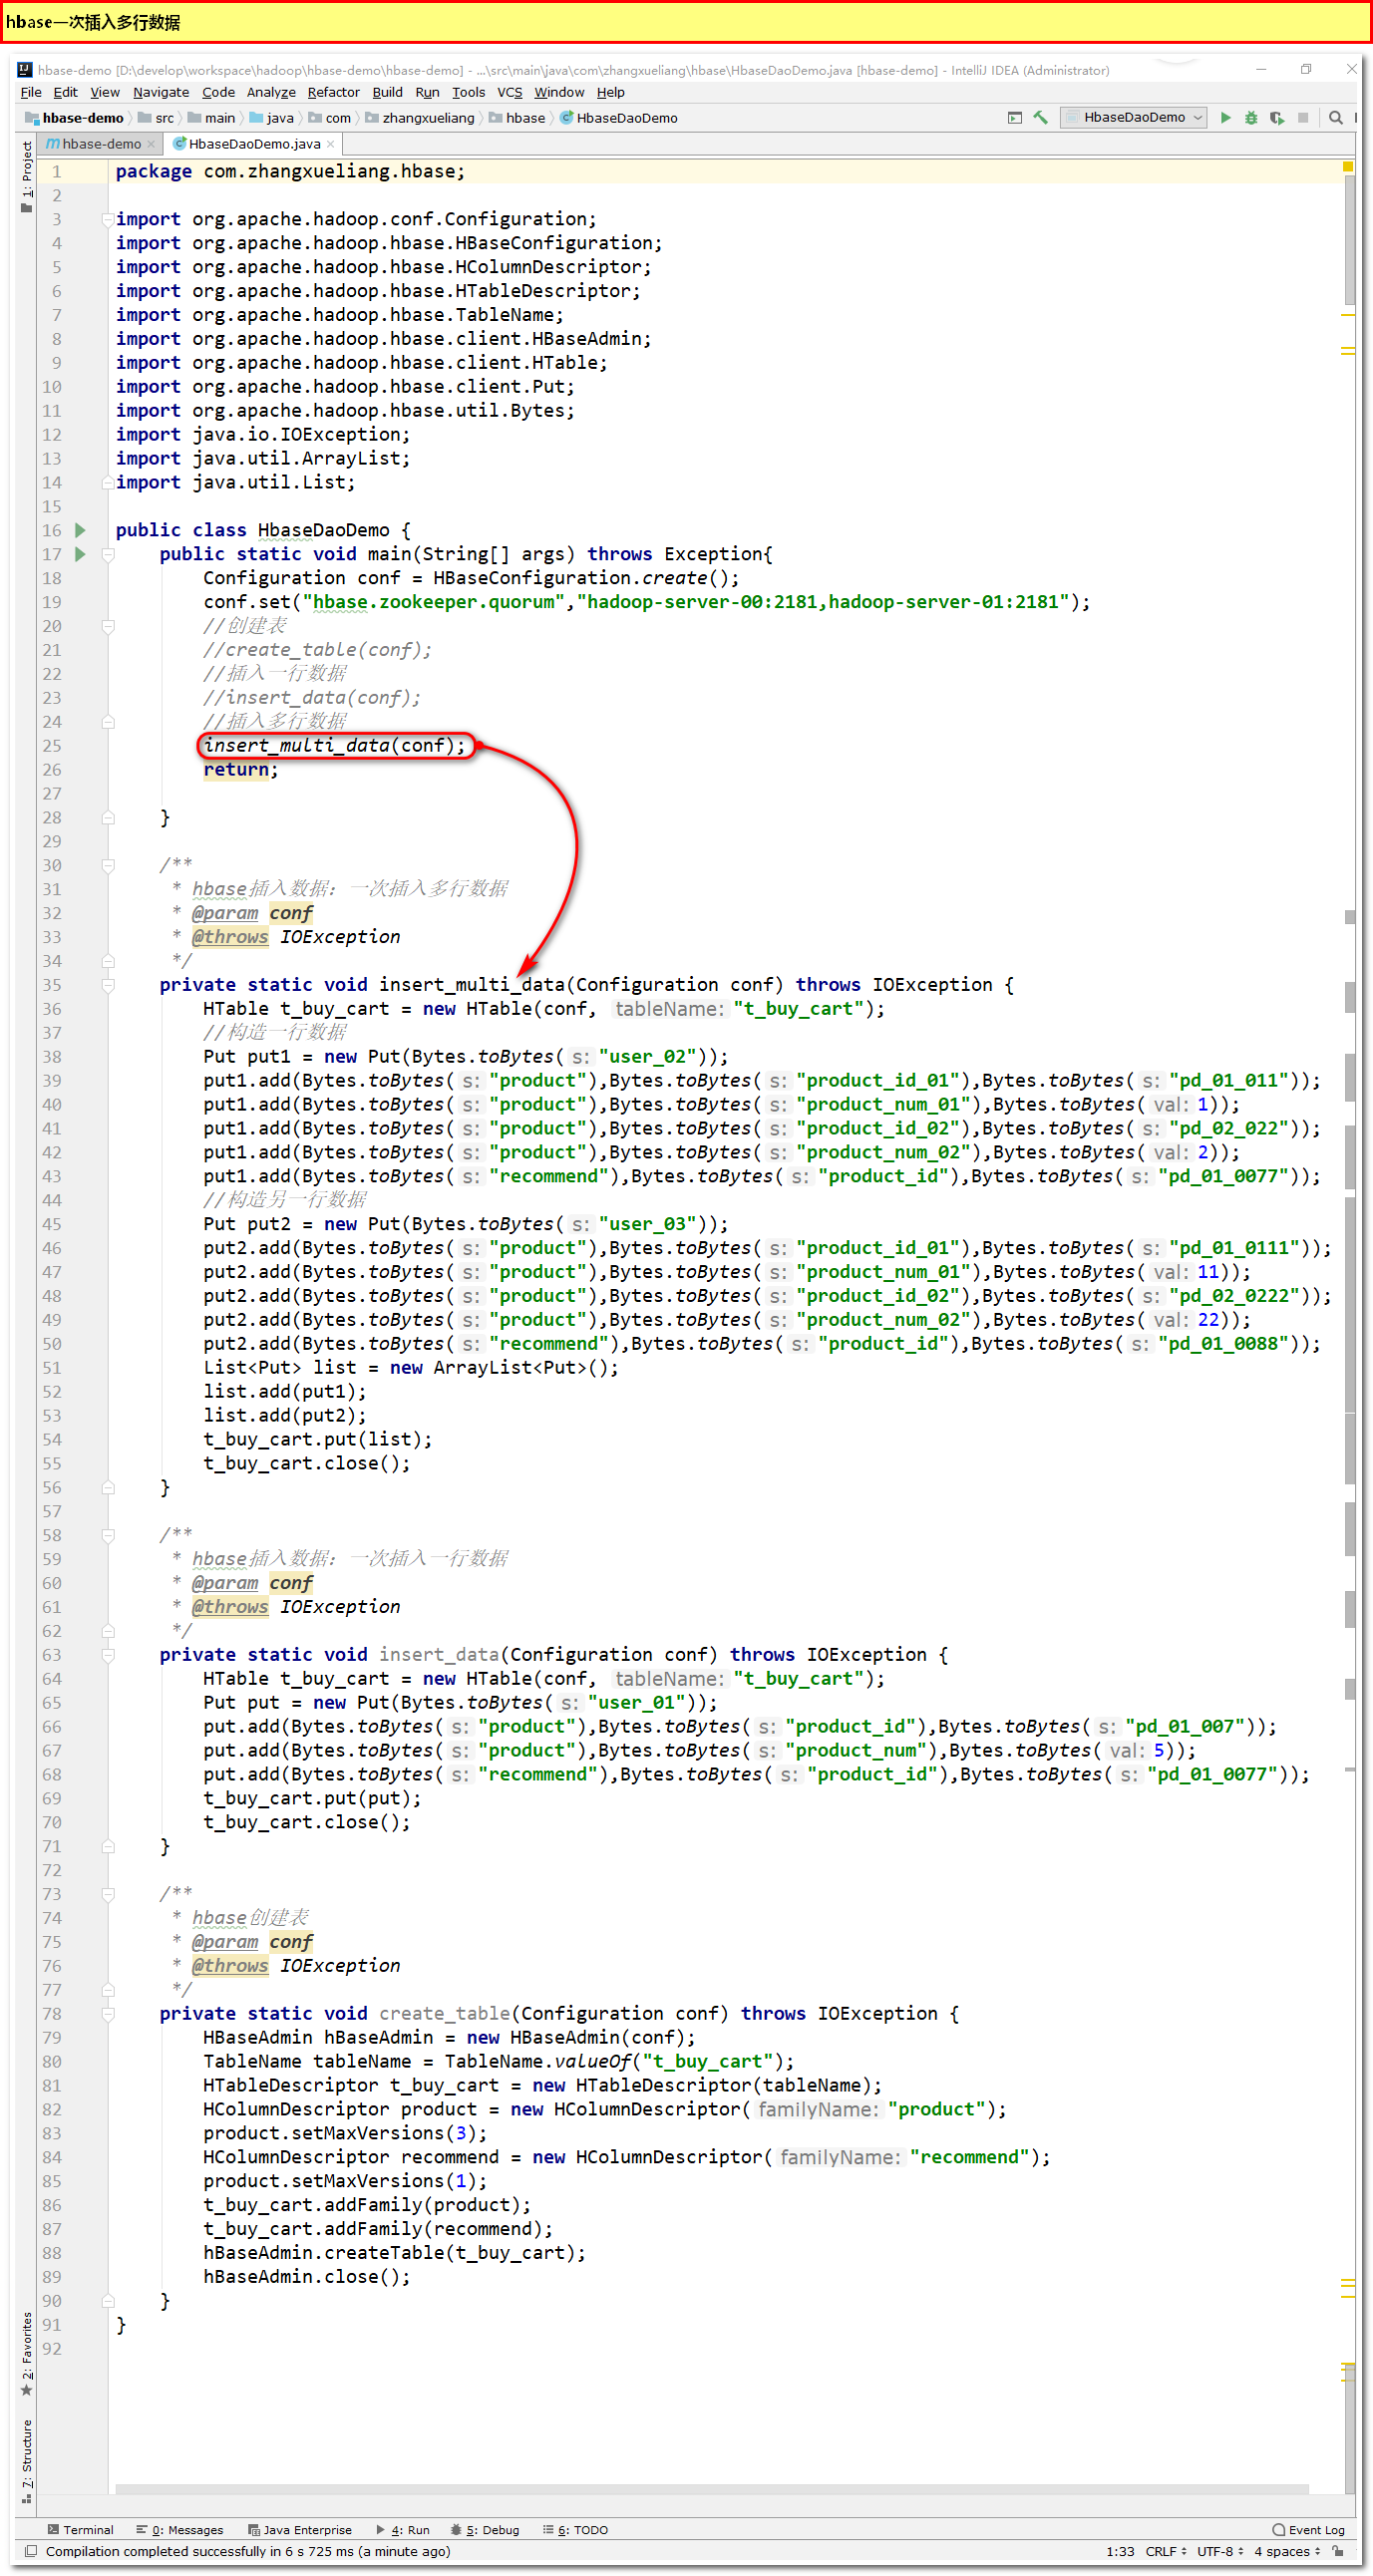Close the HbaseDaoDemo.java editor tab

330,144
